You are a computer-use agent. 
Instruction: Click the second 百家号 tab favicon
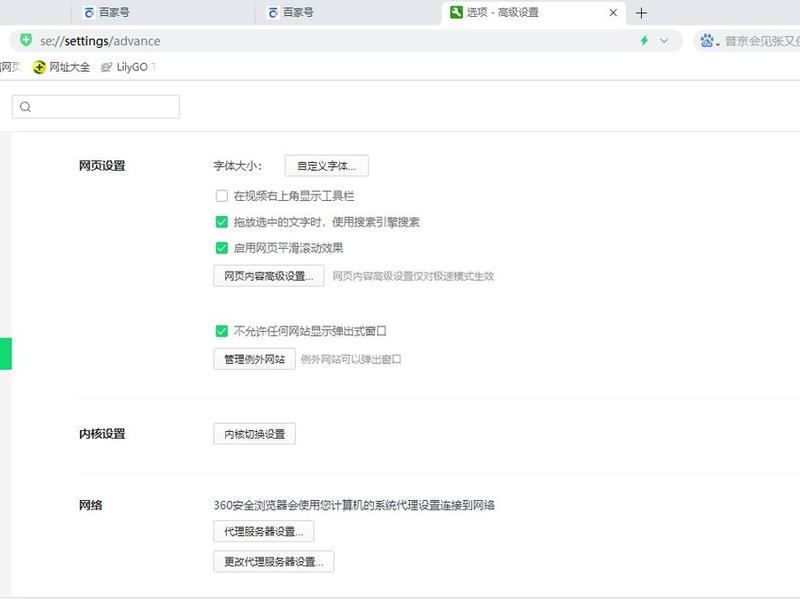(x=273, y=13)
